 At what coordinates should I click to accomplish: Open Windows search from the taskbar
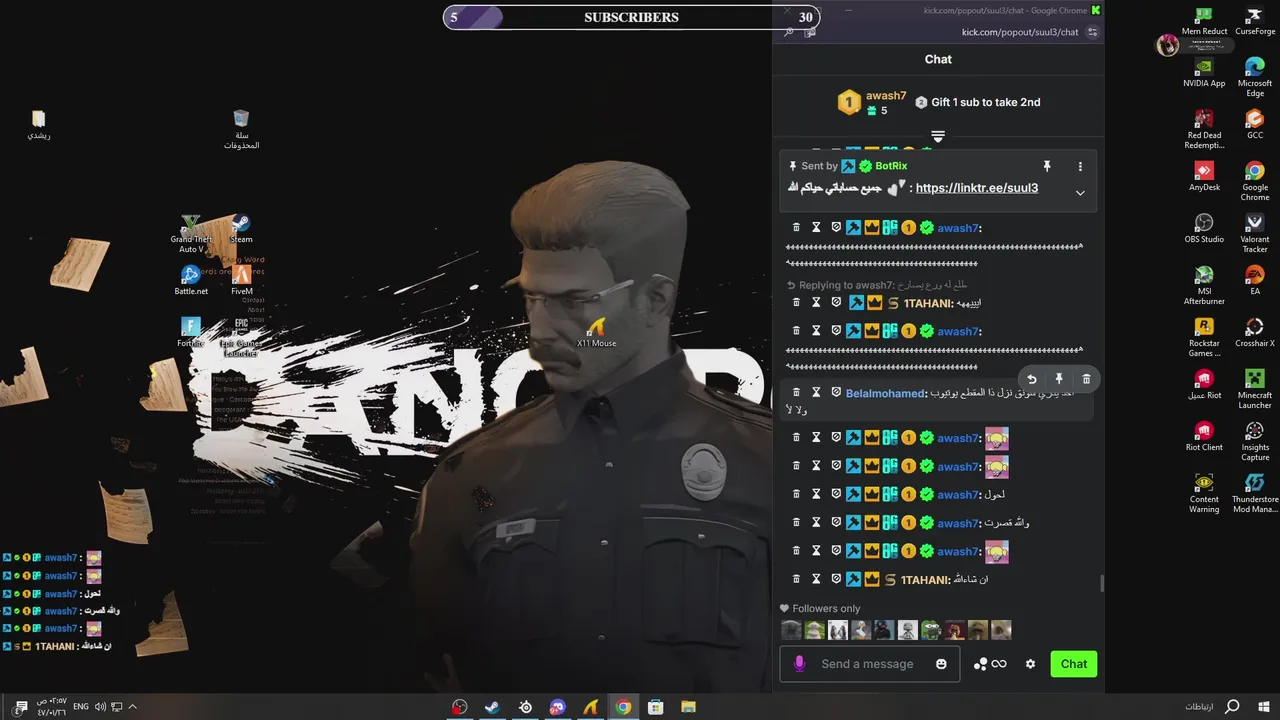point(1232,707)
